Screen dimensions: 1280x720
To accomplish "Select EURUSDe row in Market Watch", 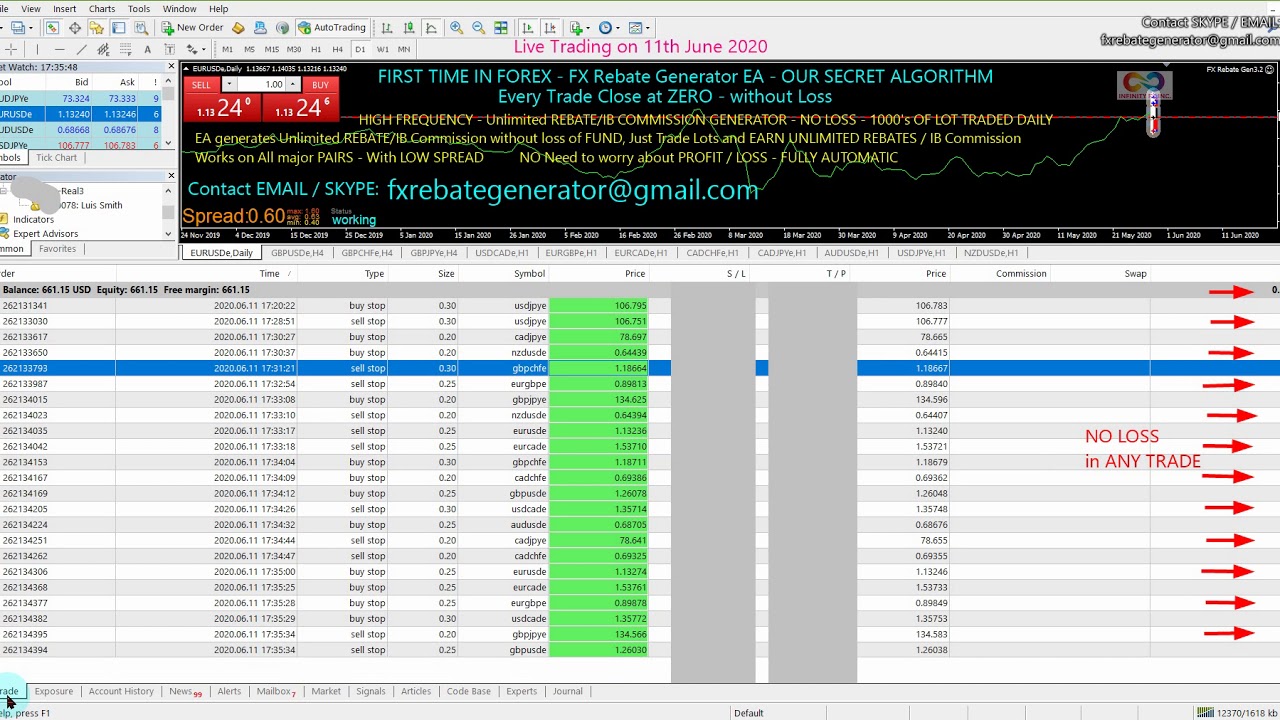I will coord(80,114).
